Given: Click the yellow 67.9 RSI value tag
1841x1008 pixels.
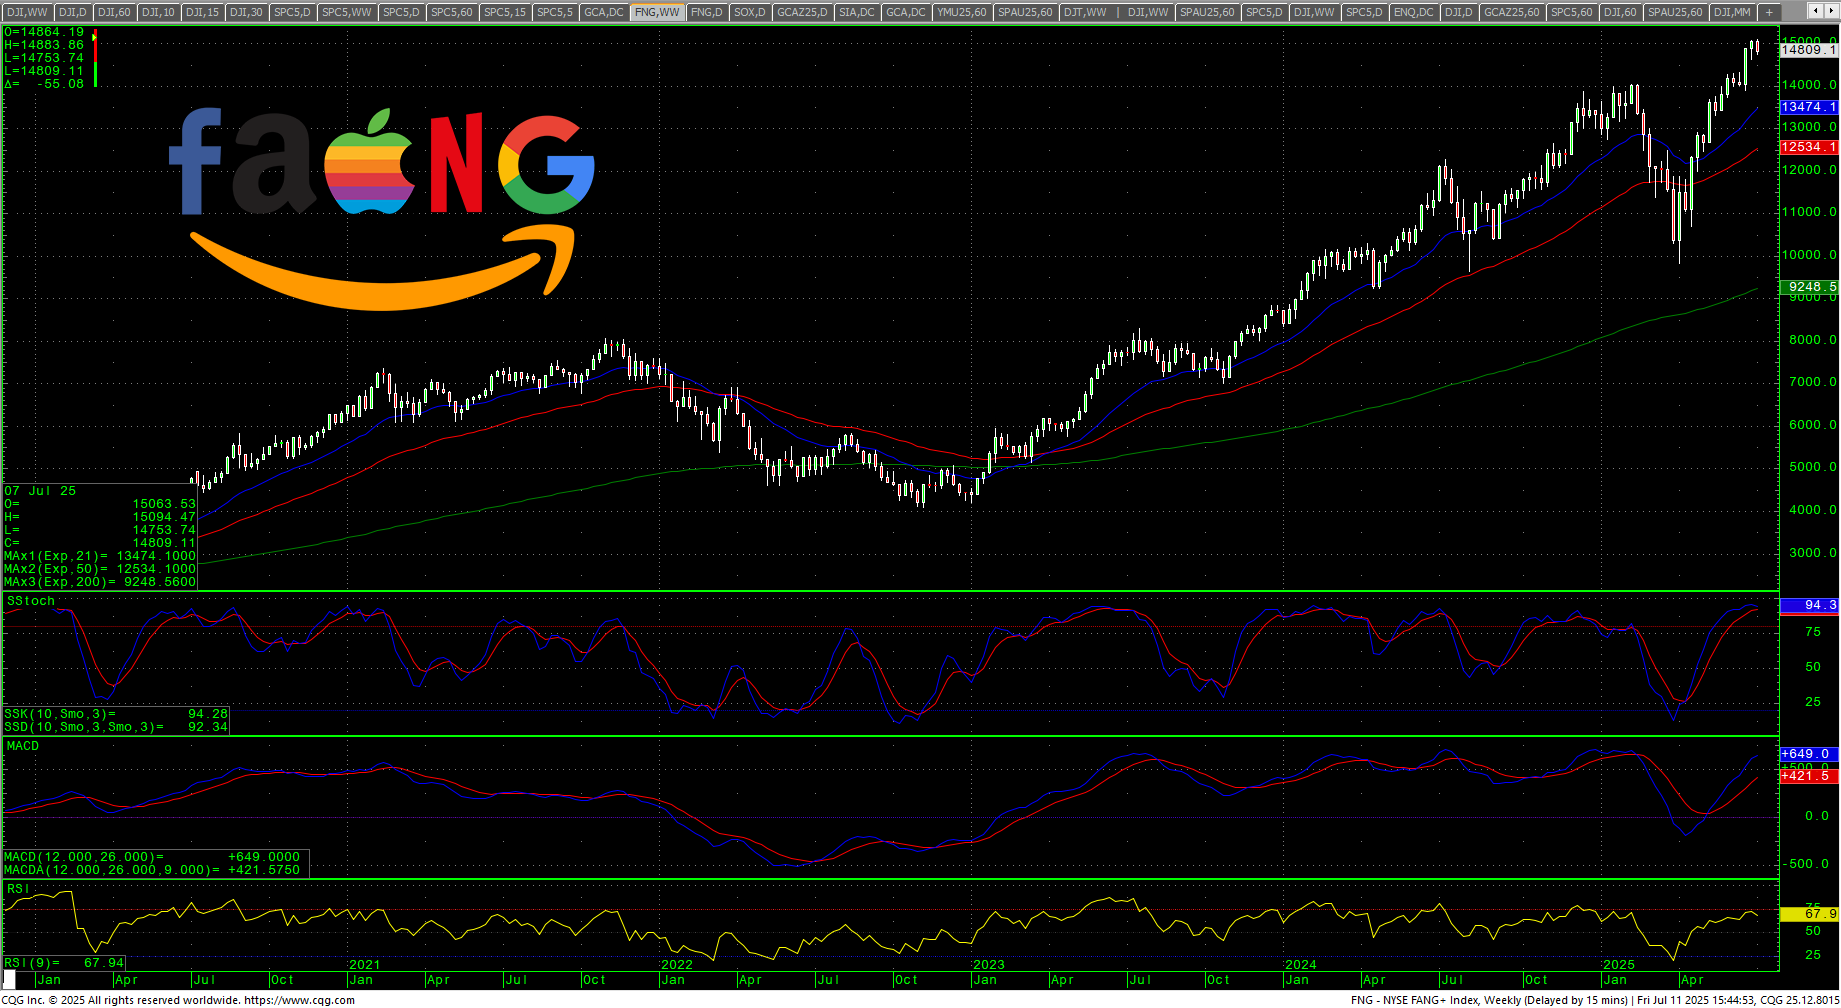Looking at the screenshot, I should [x=1809, y=914].
